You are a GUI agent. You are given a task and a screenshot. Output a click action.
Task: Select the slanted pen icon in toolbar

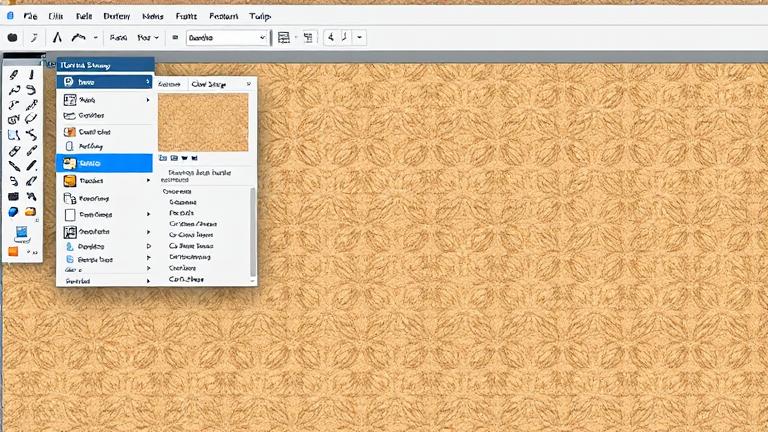[x=34, y=37]
